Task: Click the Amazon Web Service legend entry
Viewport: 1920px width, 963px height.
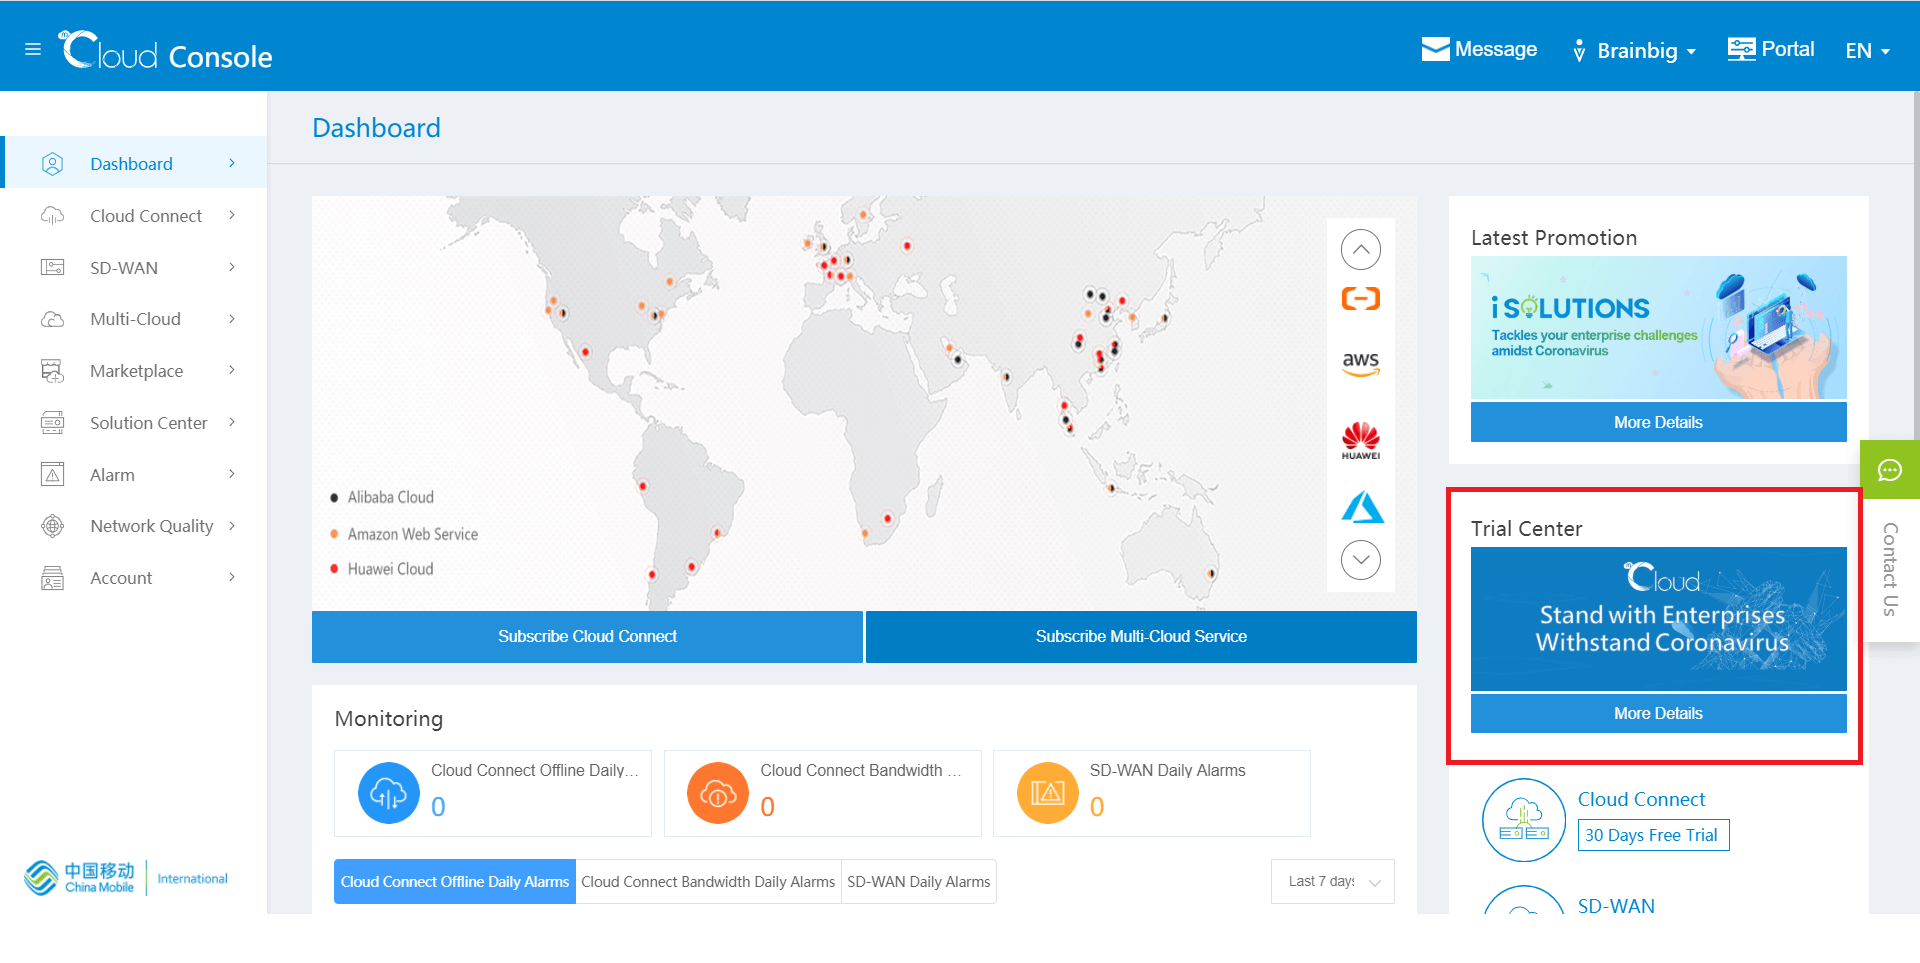Action: click(x=404, y=534)
